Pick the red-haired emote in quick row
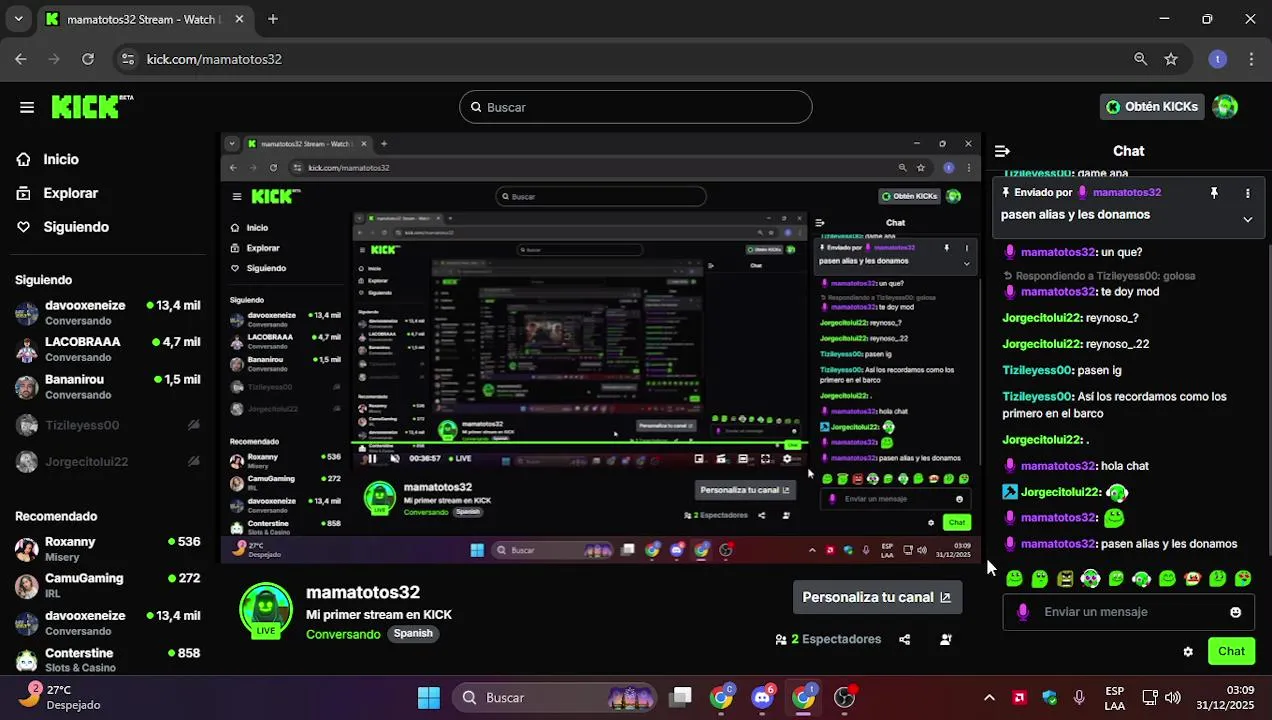The width and height of the screenshot is (1272, 720). click(1192, 579)
